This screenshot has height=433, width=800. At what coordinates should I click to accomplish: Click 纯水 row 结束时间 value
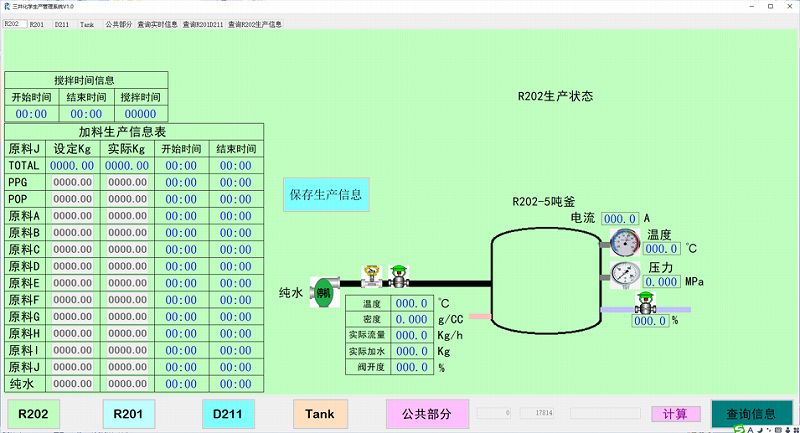pos(236,384)
